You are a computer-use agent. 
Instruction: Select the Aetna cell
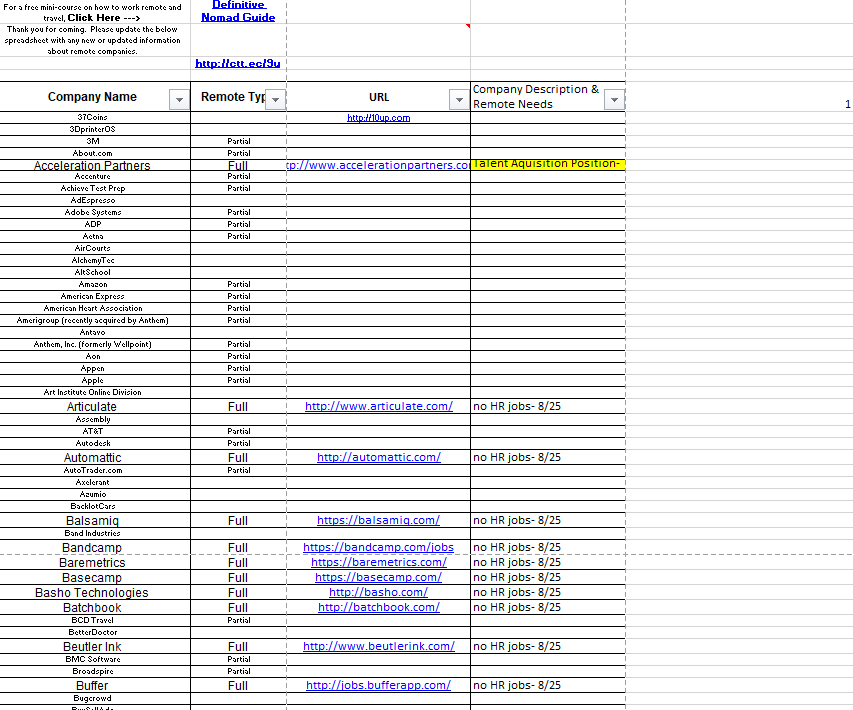pyautogui.click(x=93, y=236)
